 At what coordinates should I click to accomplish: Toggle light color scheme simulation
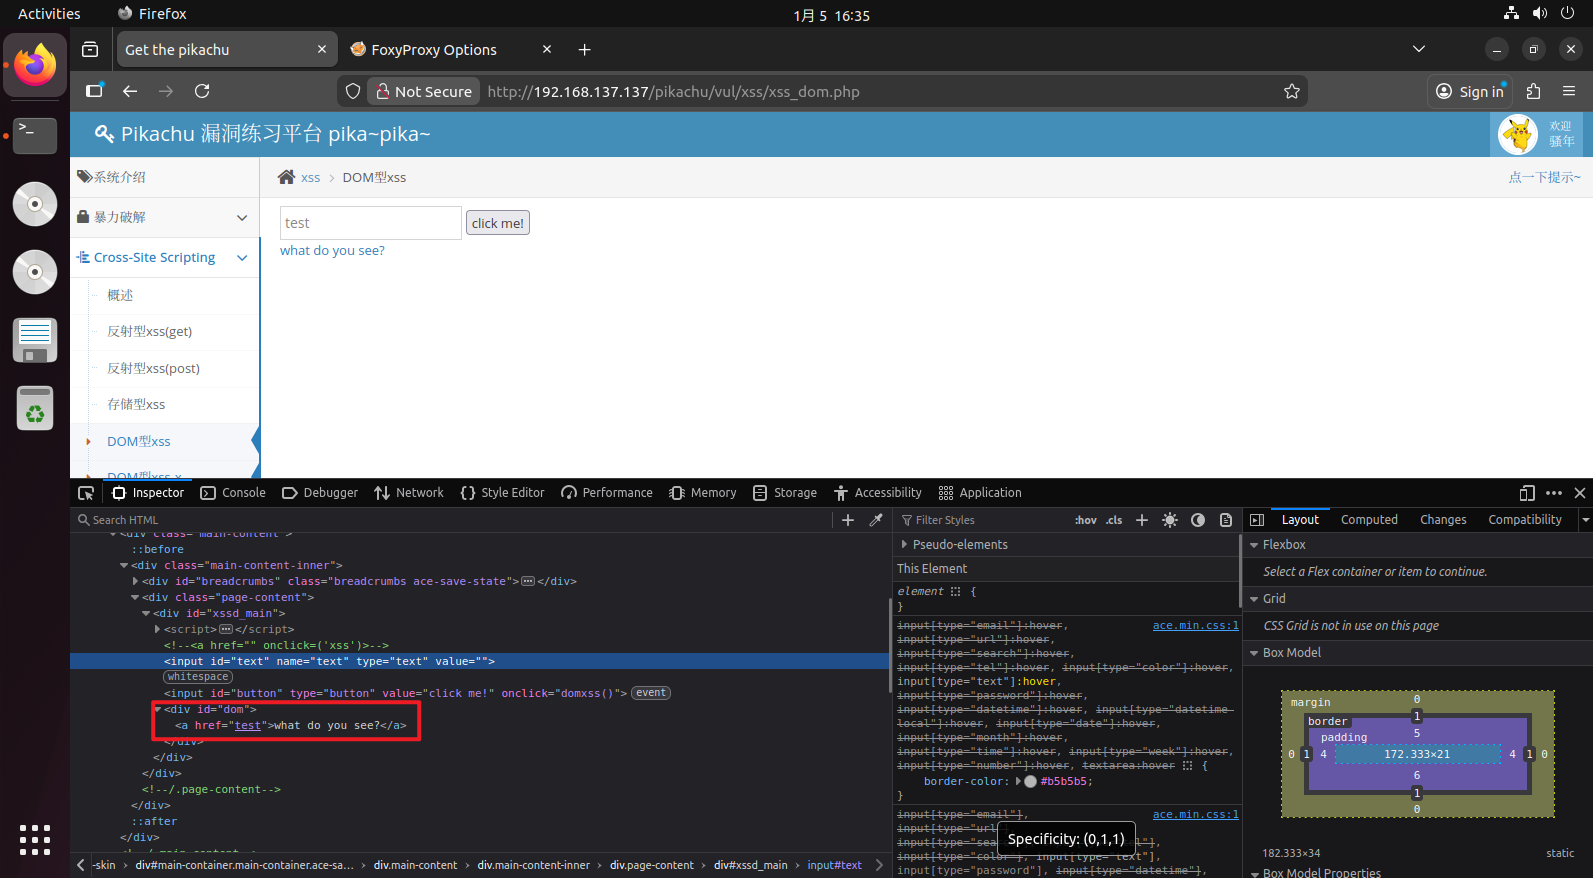(x=1170, y=520)
